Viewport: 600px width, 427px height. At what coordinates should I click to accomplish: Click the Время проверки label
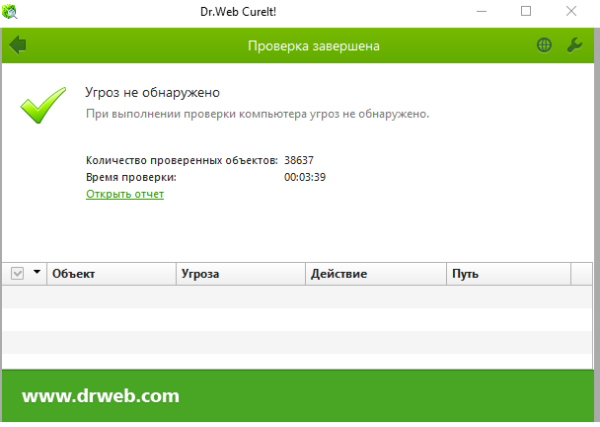pyautogui.click(x=131, y=178)
